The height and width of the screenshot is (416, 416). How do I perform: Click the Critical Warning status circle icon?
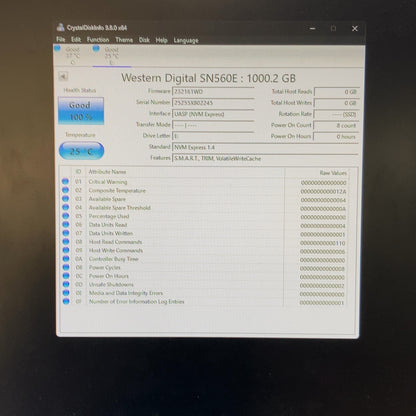tap(65, 181)
